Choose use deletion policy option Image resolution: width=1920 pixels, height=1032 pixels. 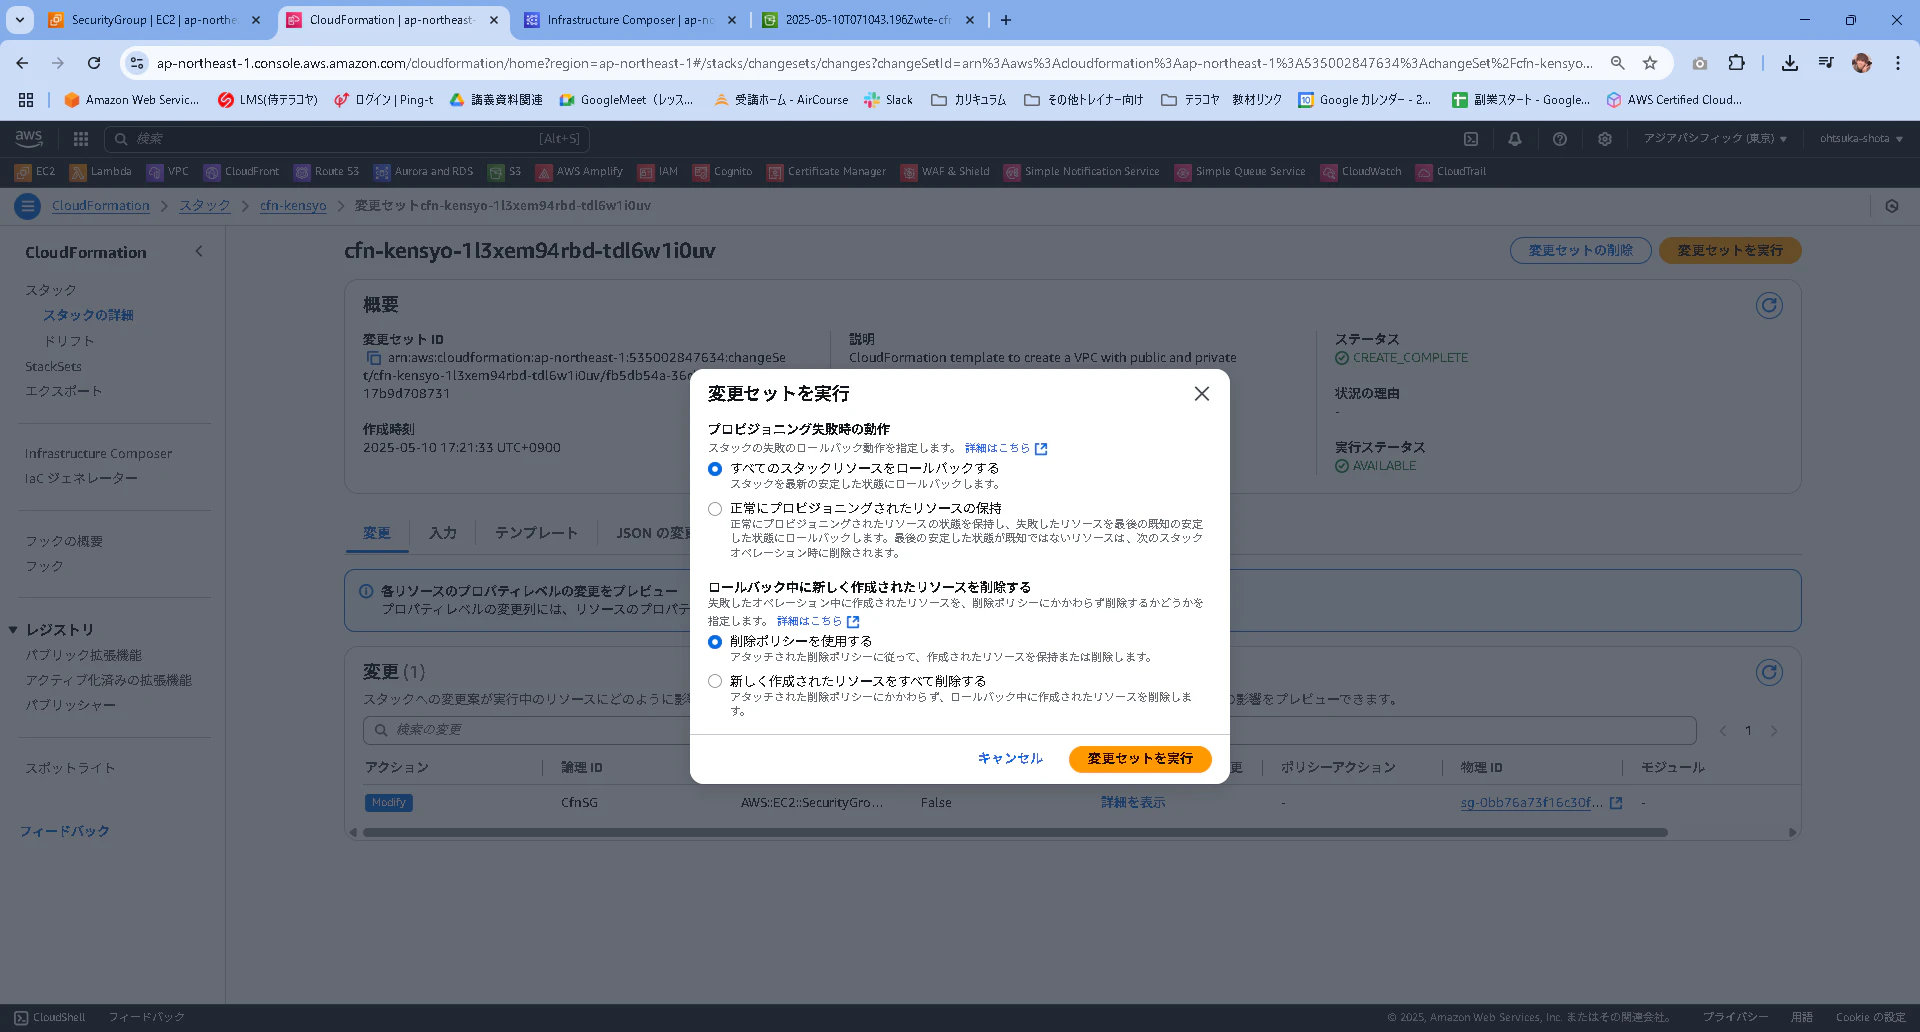point(715,642)
